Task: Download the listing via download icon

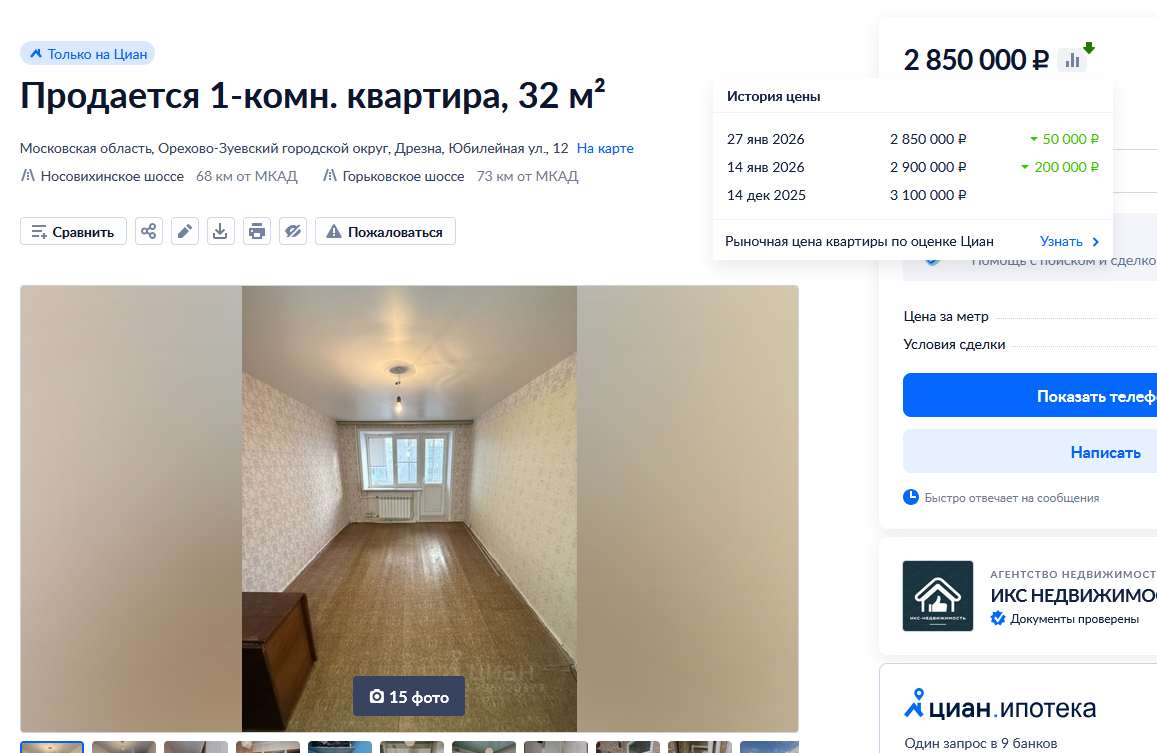Action: [221, 231]
